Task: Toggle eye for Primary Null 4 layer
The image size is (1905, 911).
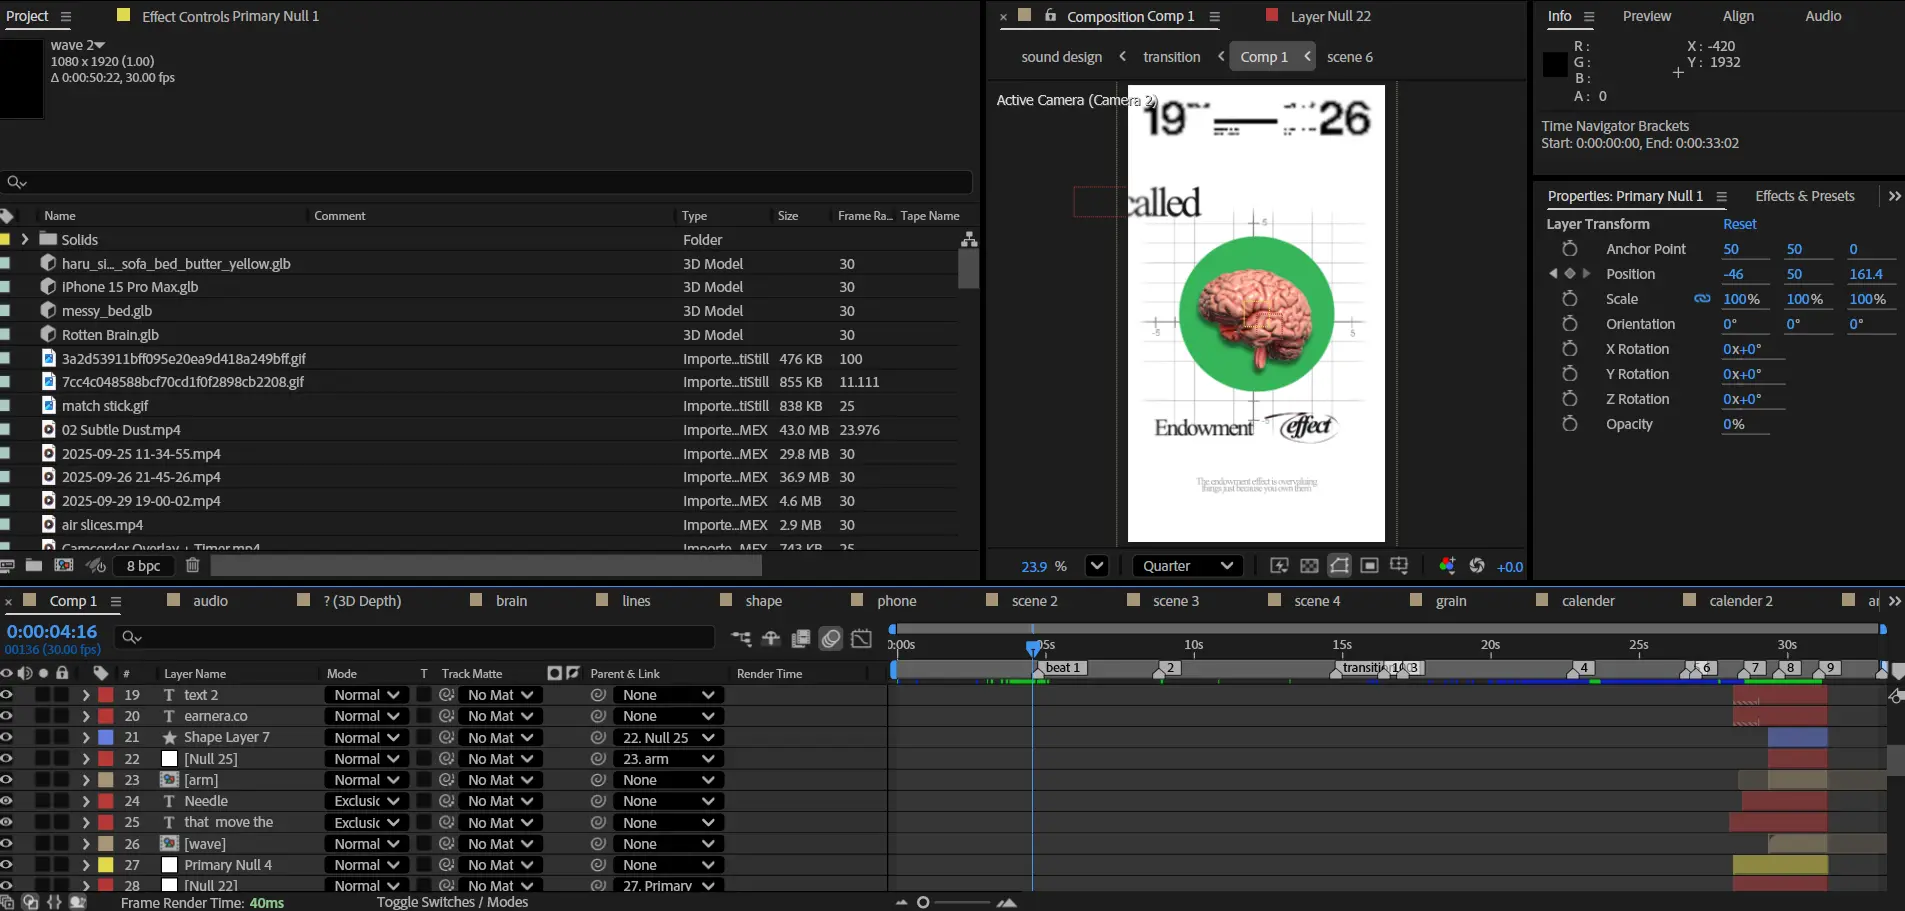Action: point(7,865)
